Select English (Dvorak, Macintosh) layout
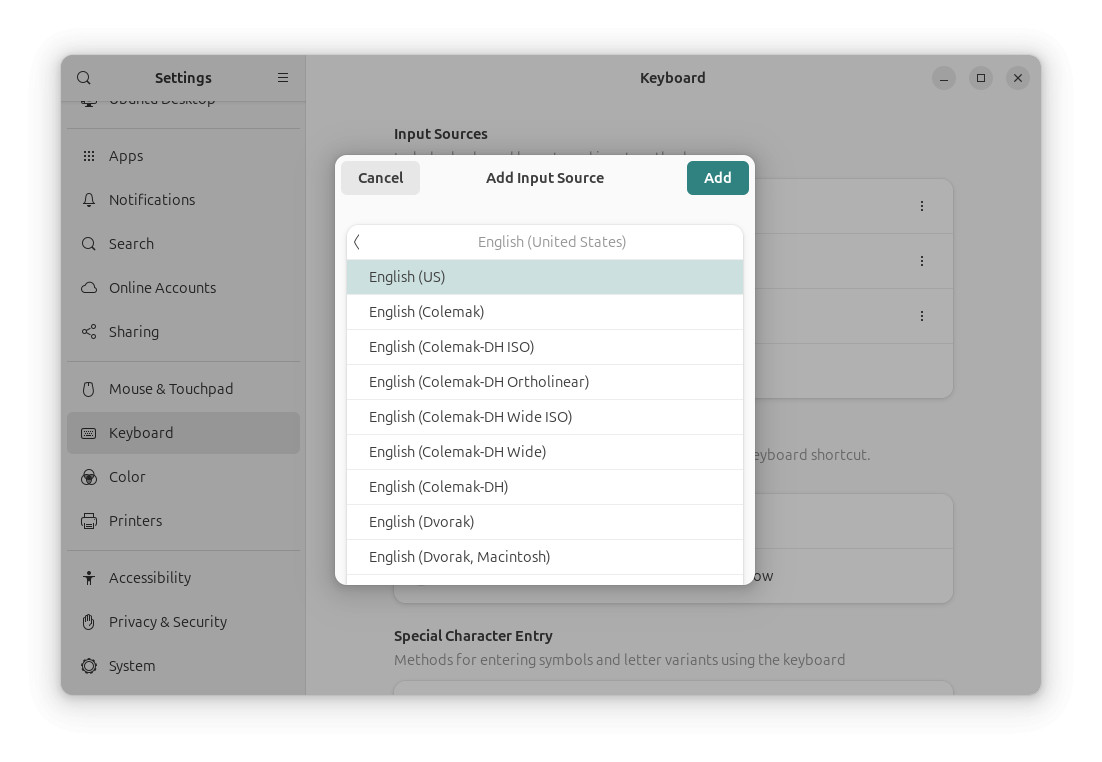This screenshot has height=762, width=1102. [545, 557]
